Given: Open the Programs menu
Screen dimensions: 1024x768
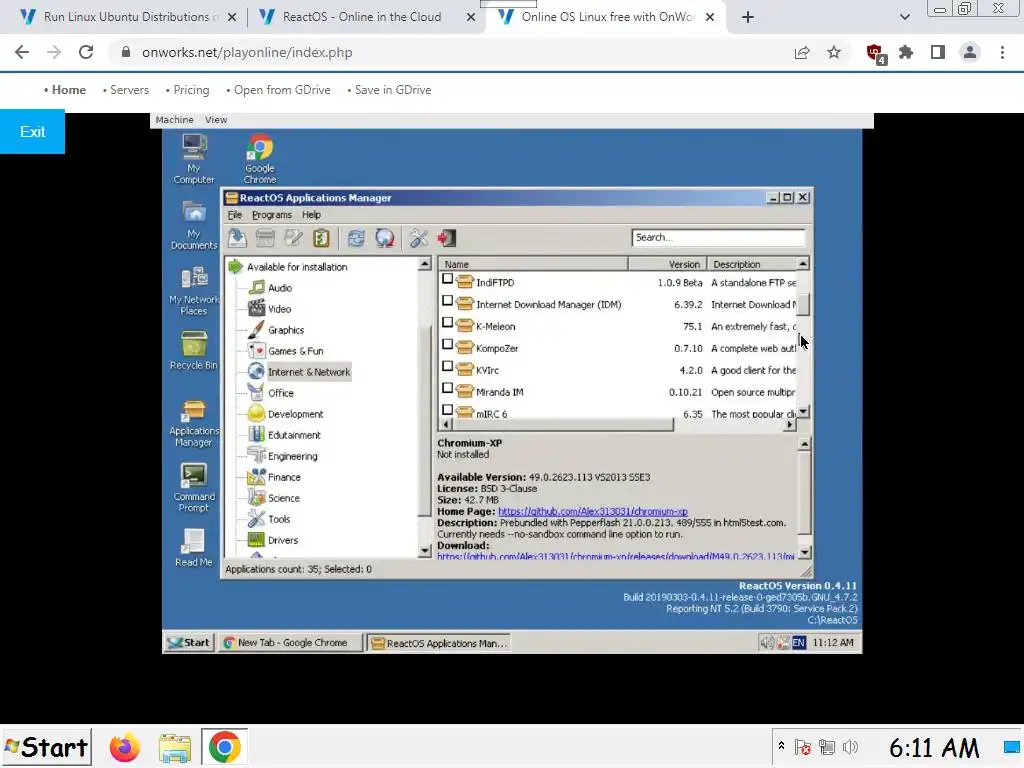Looking at the screenshot, I should coord(272,215).
